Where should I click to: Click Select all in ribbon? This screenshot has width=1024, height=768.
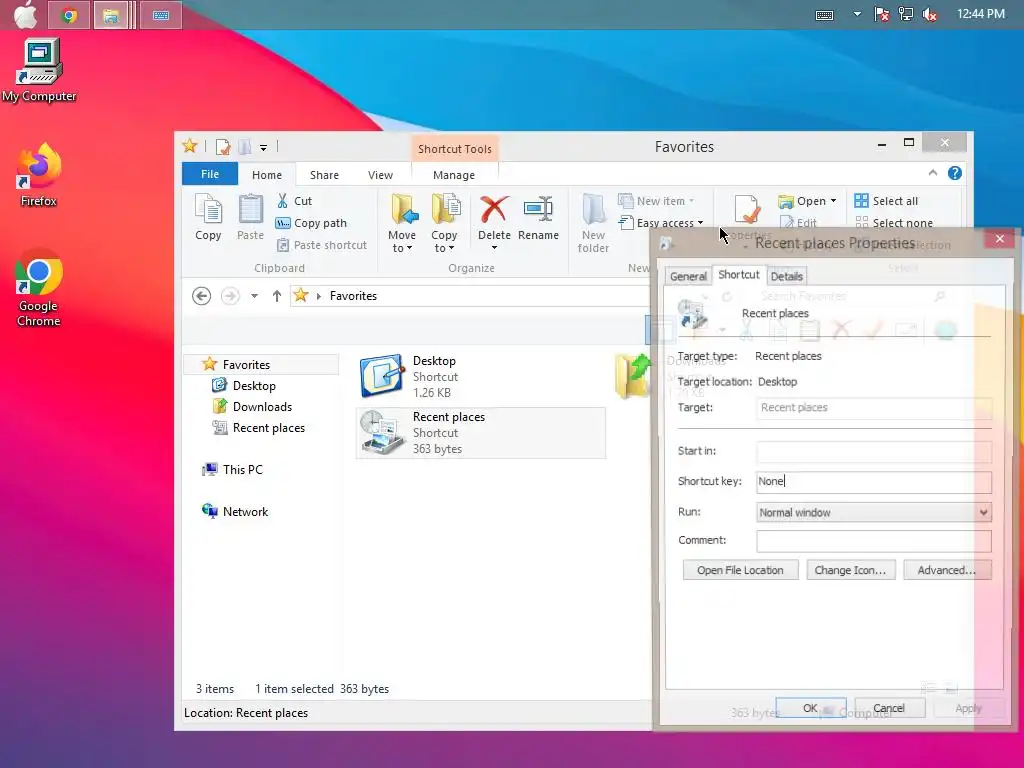[886, 201]
